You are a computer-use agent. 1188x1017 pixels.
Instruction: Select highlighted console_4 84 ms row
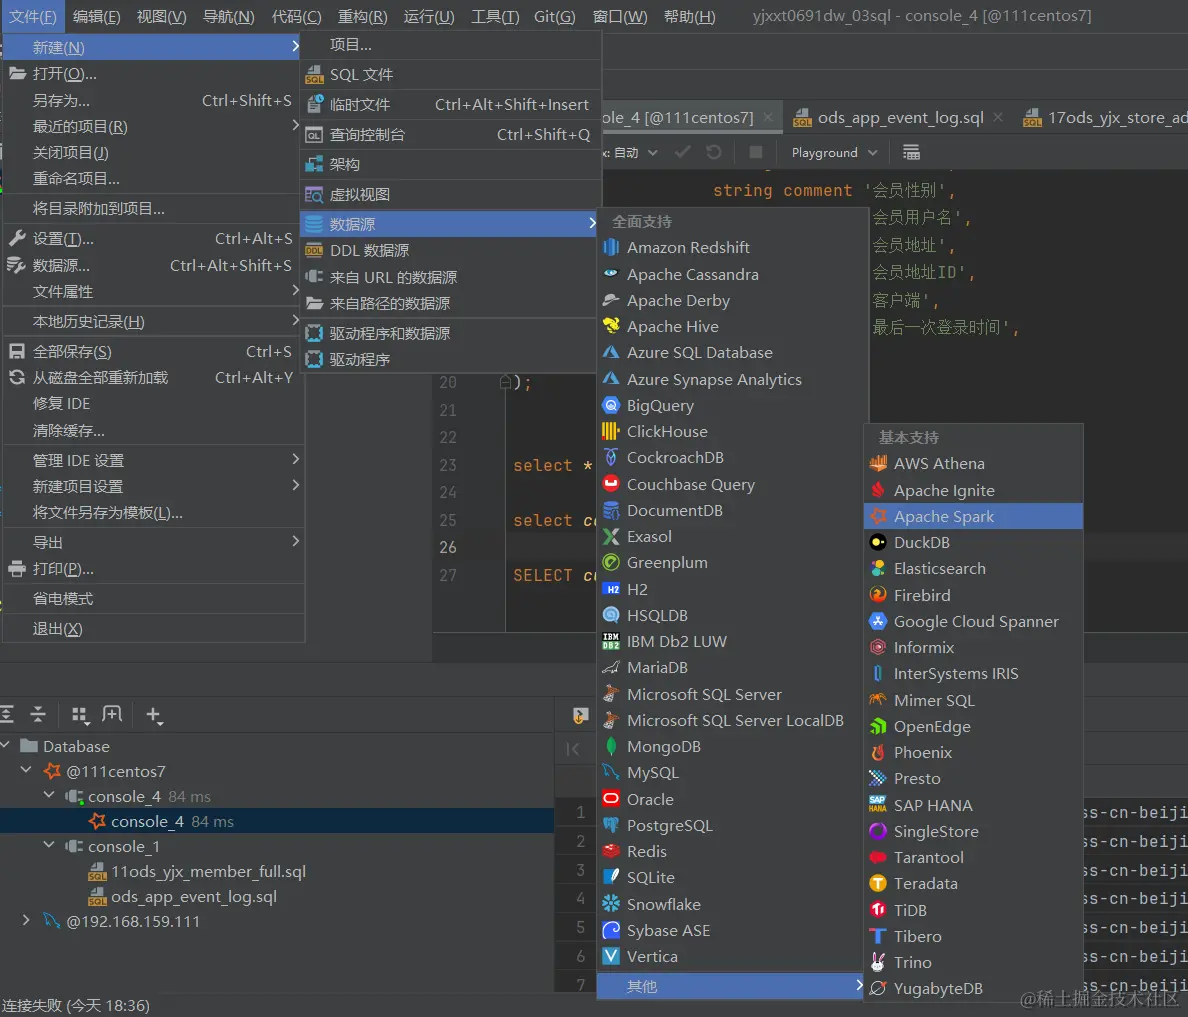pyautogui.click(x=277, y=821)
